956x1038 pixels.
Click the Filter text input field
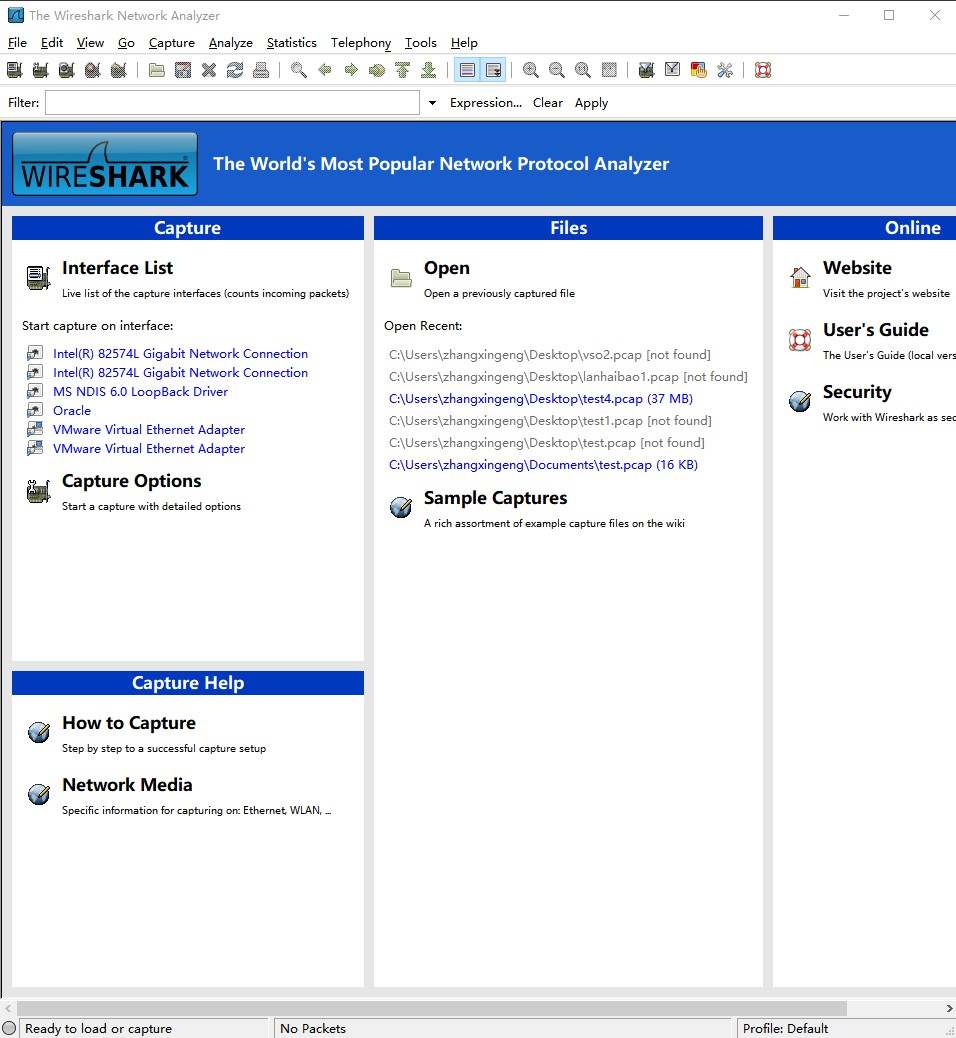click(x=232, y=103)
